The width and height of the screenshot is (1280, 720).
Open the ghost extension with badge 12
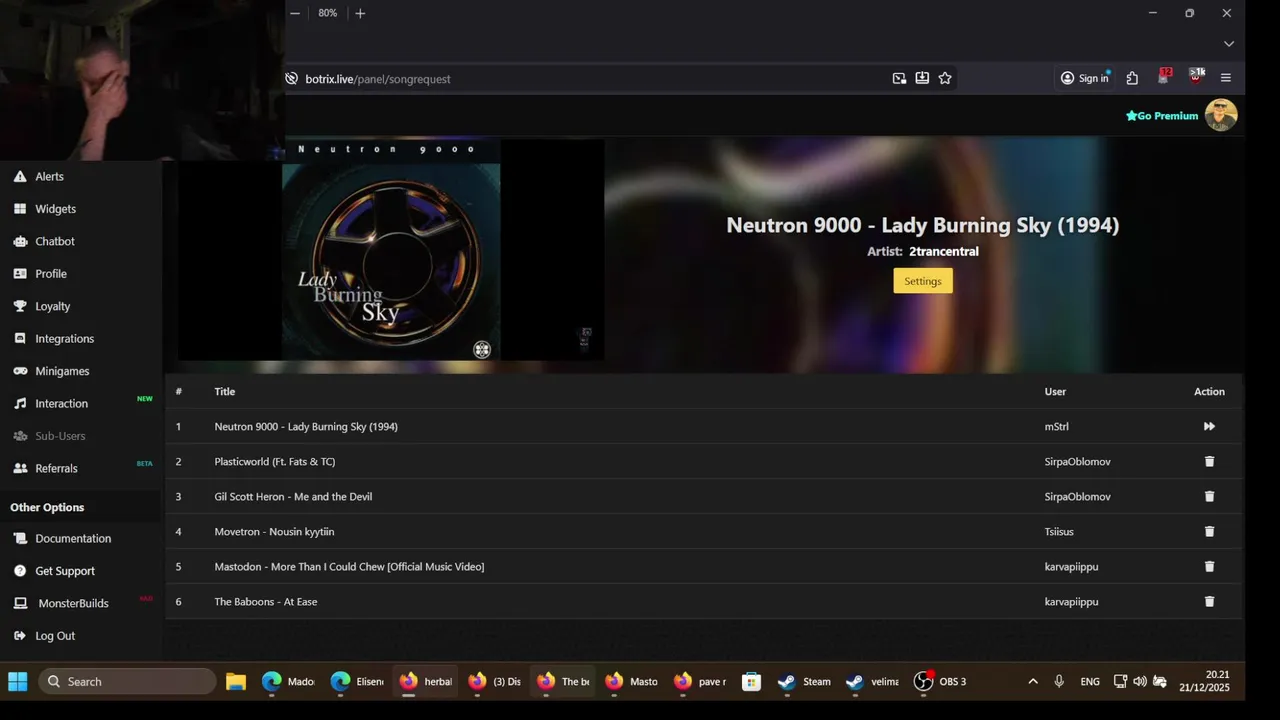(1164, 76)
